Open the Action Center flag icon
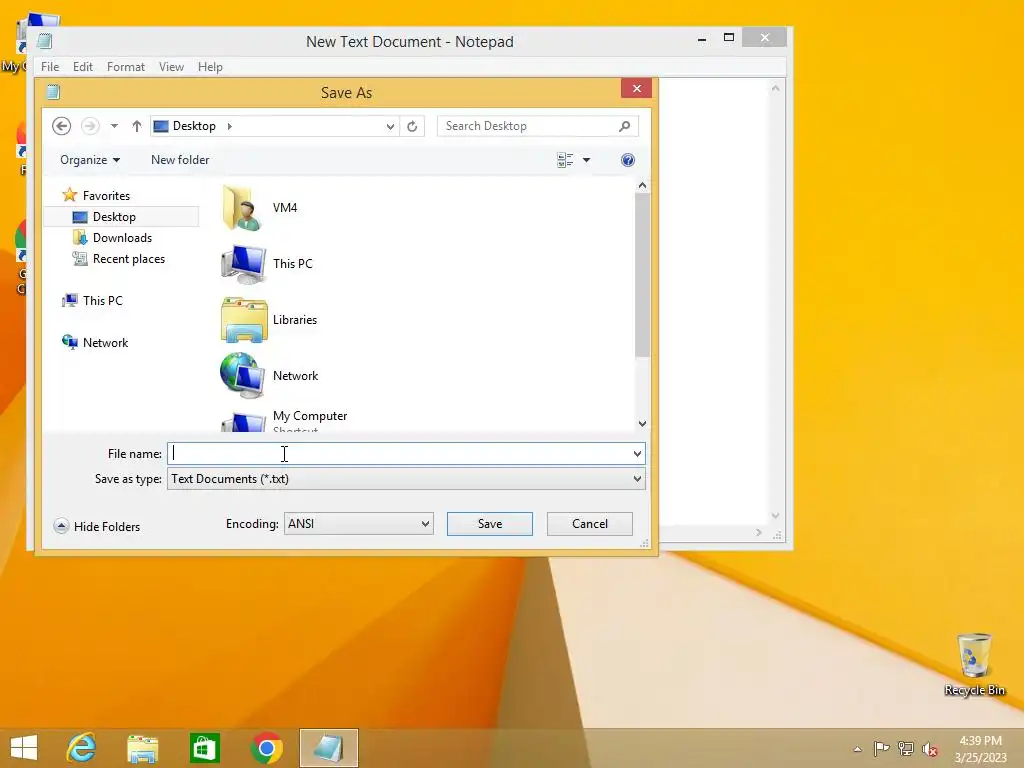 point(881,748)
